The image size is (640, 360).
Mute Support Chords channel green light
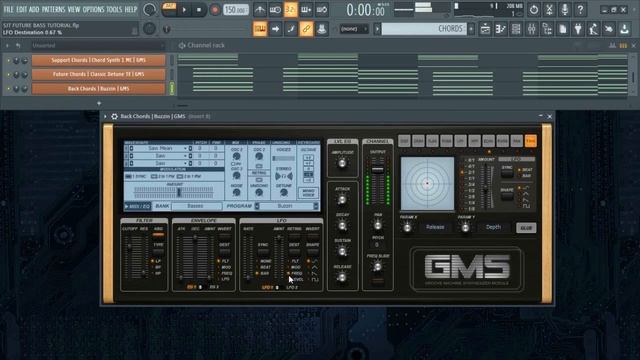tap(9, 60)
